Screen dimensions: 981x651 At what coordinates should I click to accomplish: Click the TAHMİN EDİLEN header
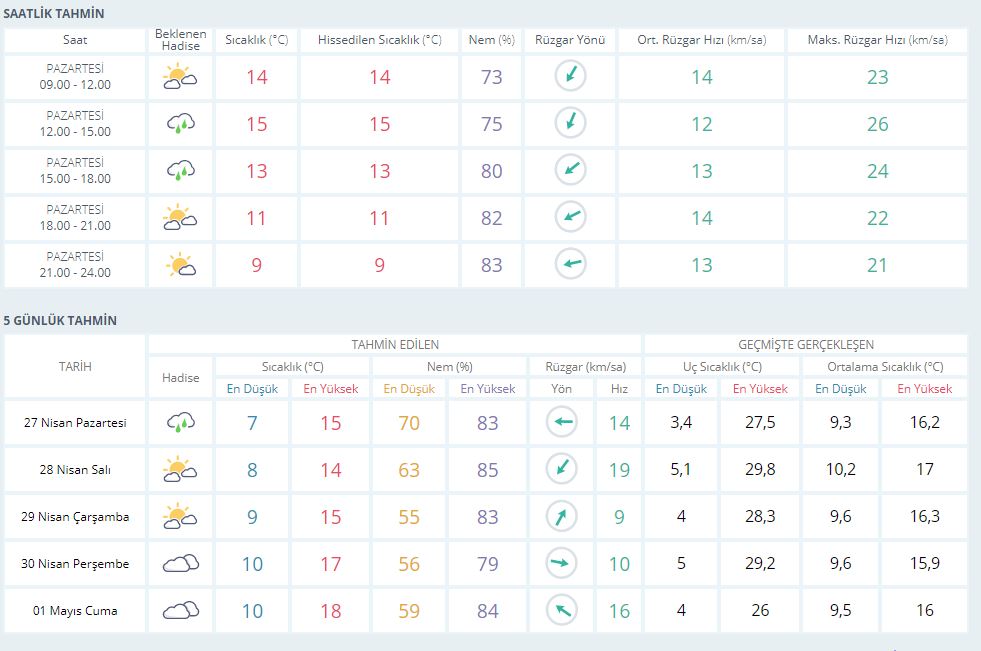394,344
